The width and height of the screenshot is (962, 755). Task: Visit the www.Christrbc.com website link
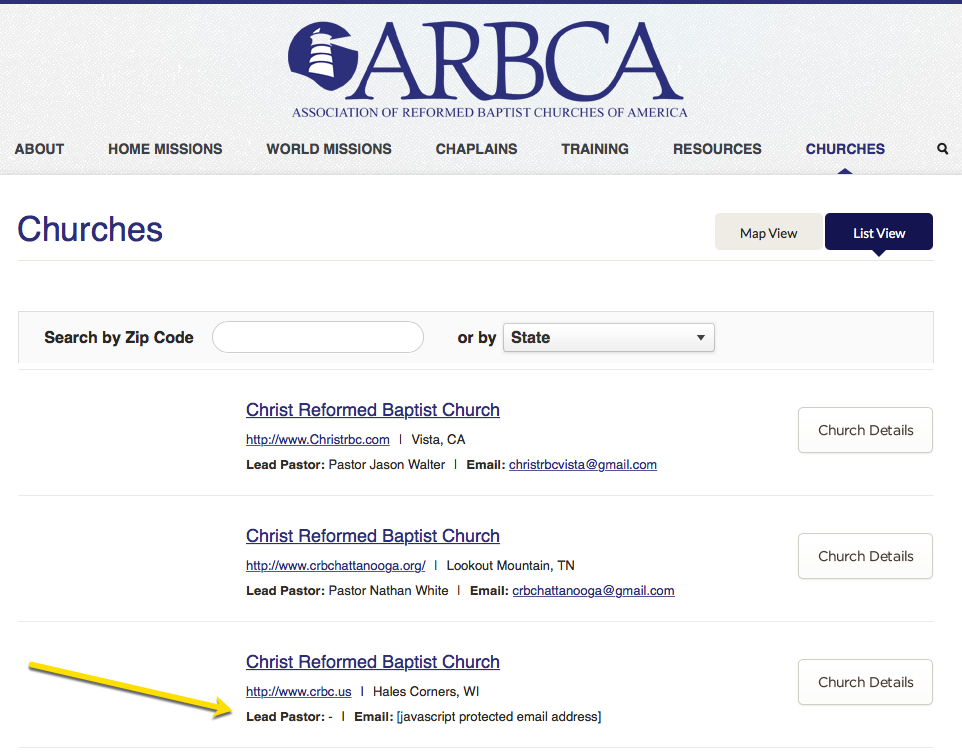(x=317, y=440)
